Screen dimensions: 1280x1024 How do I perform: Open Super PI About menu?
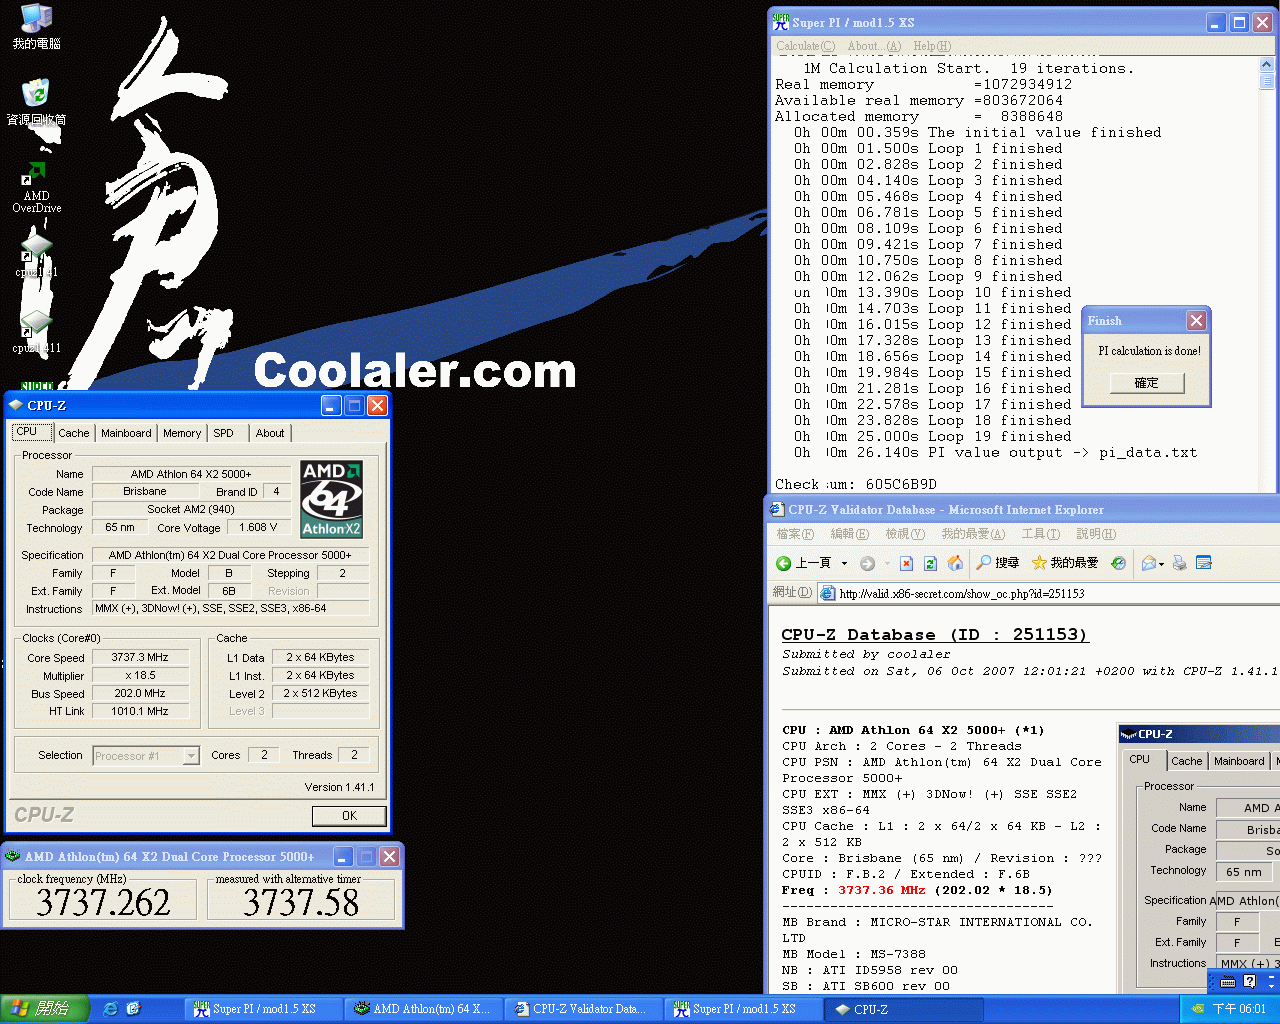click(x=874, y=46)
